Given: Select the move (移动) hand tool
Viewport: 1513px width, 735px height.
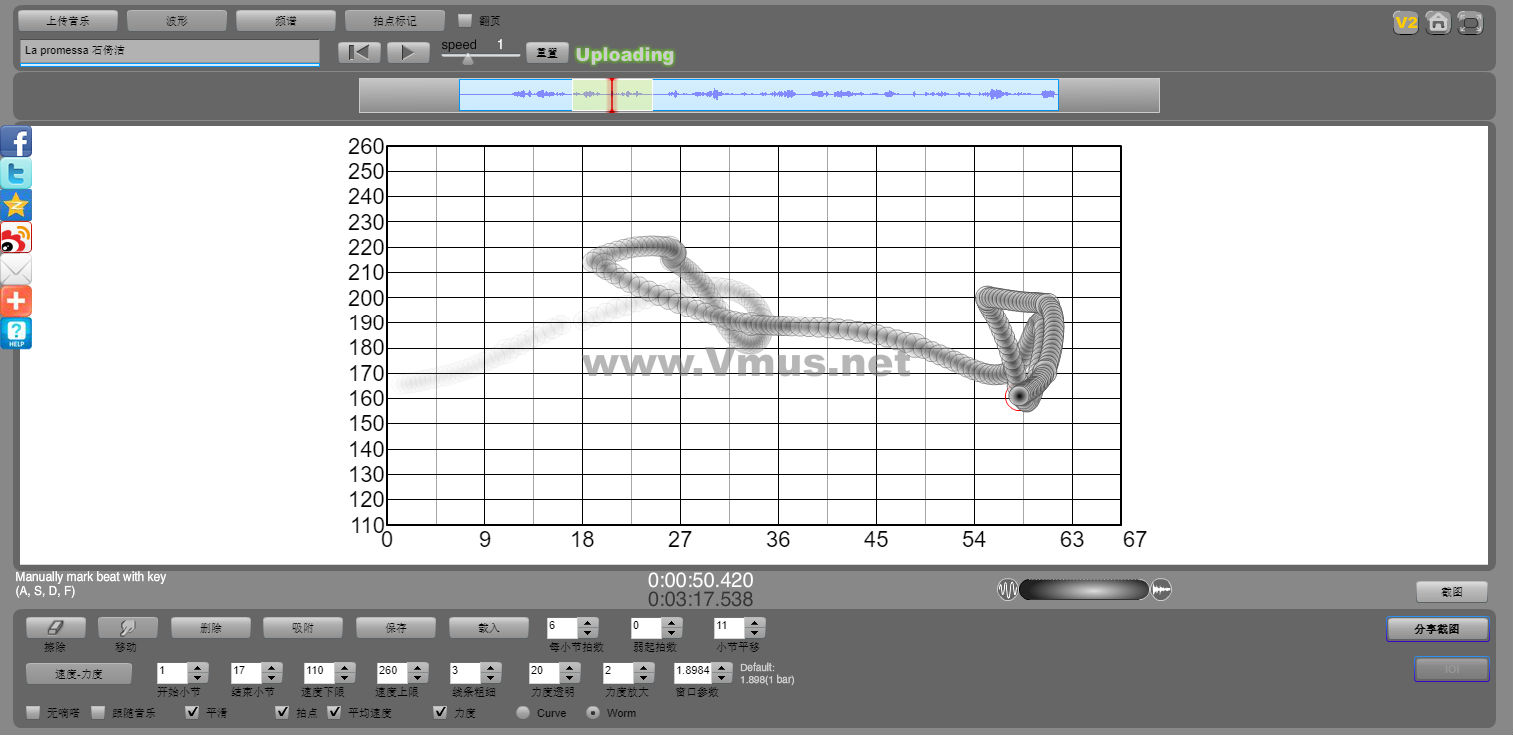Looking at the screenshot, I should click(x=126, y=628).
